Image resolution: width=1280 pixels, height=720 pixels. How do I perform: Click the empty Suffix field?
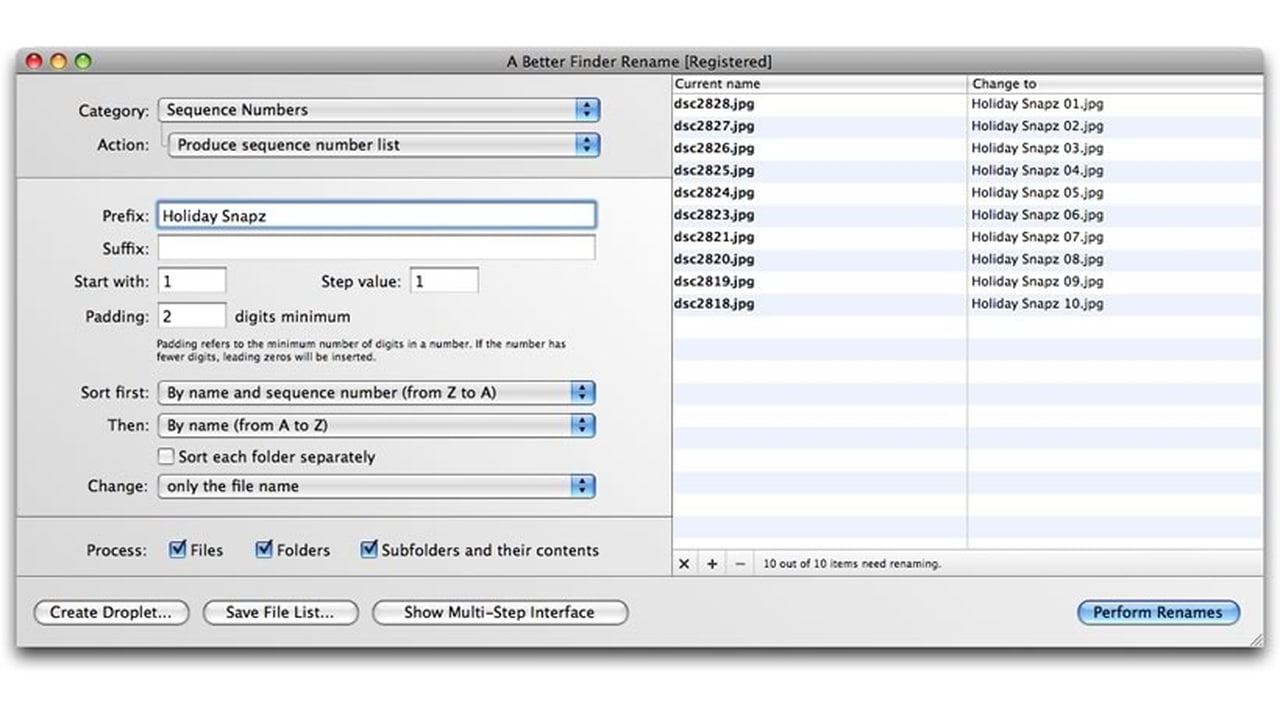pyautogui.click(x=376, y=248)
